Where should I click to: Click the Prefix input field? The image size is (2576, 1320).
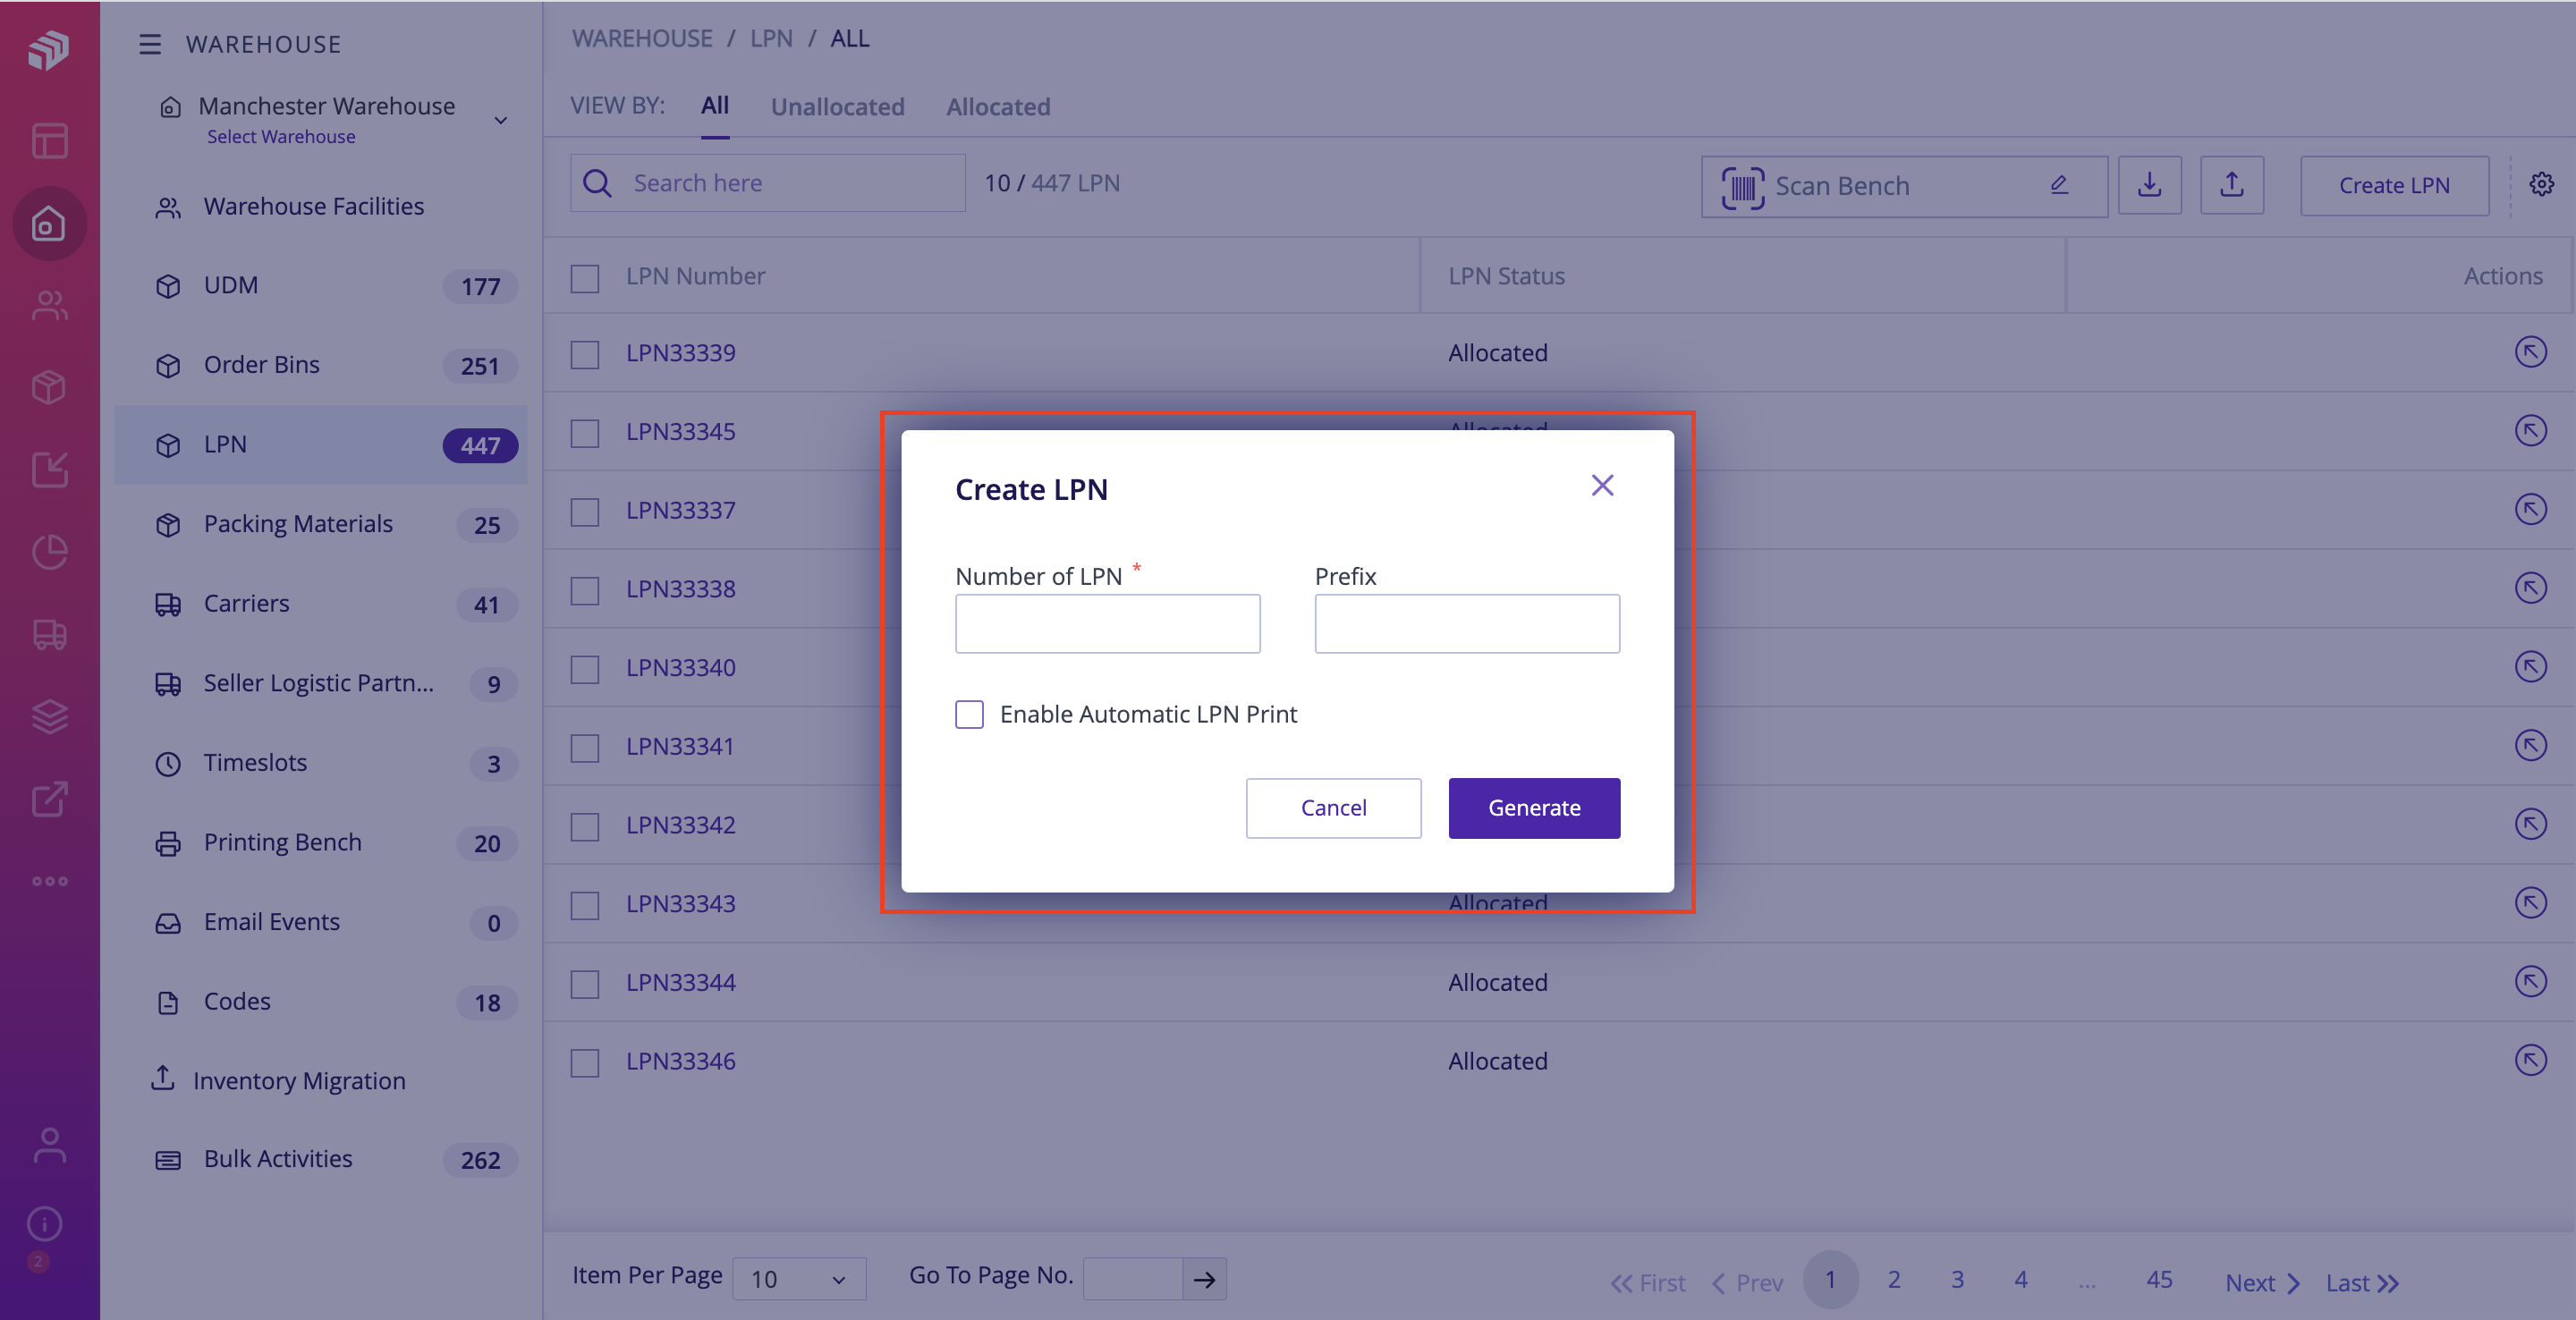[x=1466, y=623]
